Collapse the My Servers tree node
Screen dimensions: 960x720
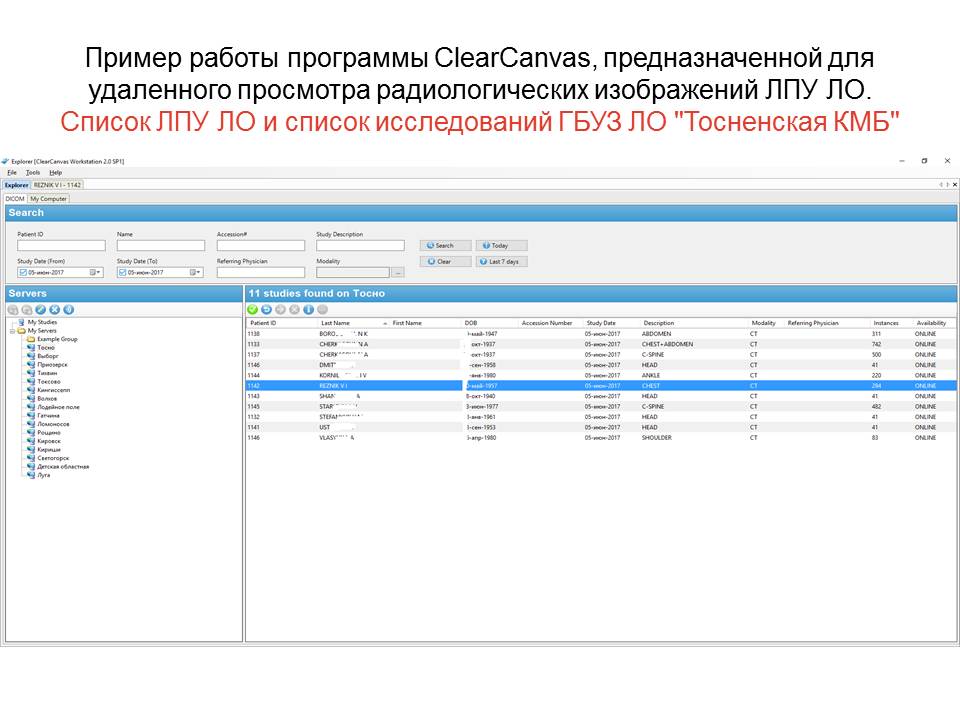coord(11,331)
